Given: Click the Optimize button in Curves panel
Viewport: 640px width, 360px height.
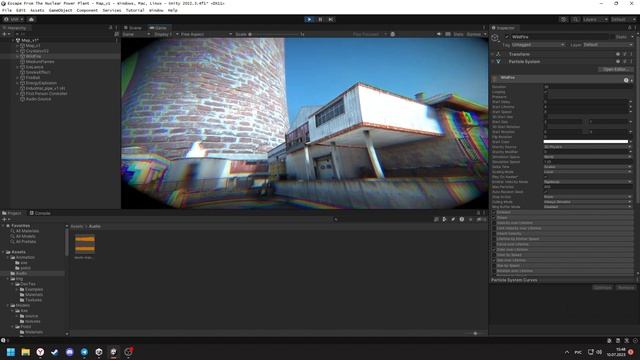Looking at the screenshot, I should click(x=602, y=287).
